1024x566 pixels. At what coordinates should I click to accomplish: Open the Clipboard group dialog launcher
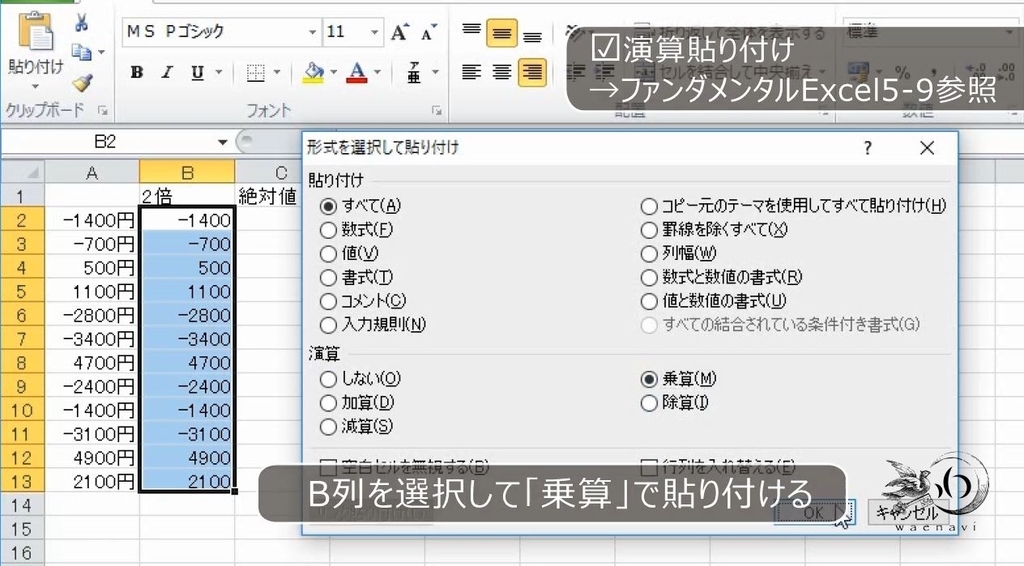(103, 111)
